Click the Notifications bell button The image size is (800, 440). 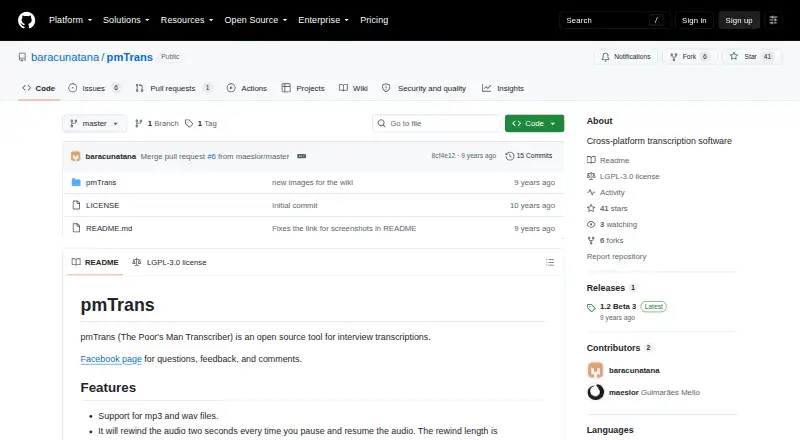click(626, 57)
